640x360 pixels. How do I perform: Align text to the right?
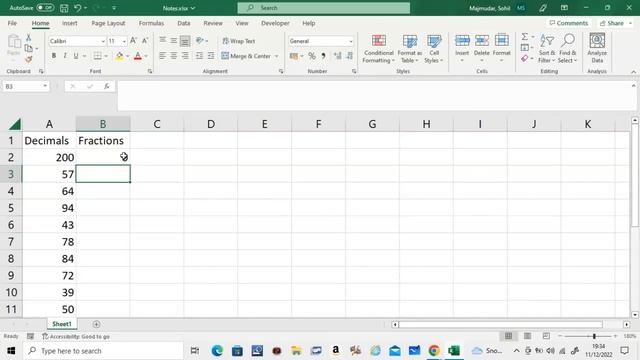185,56
